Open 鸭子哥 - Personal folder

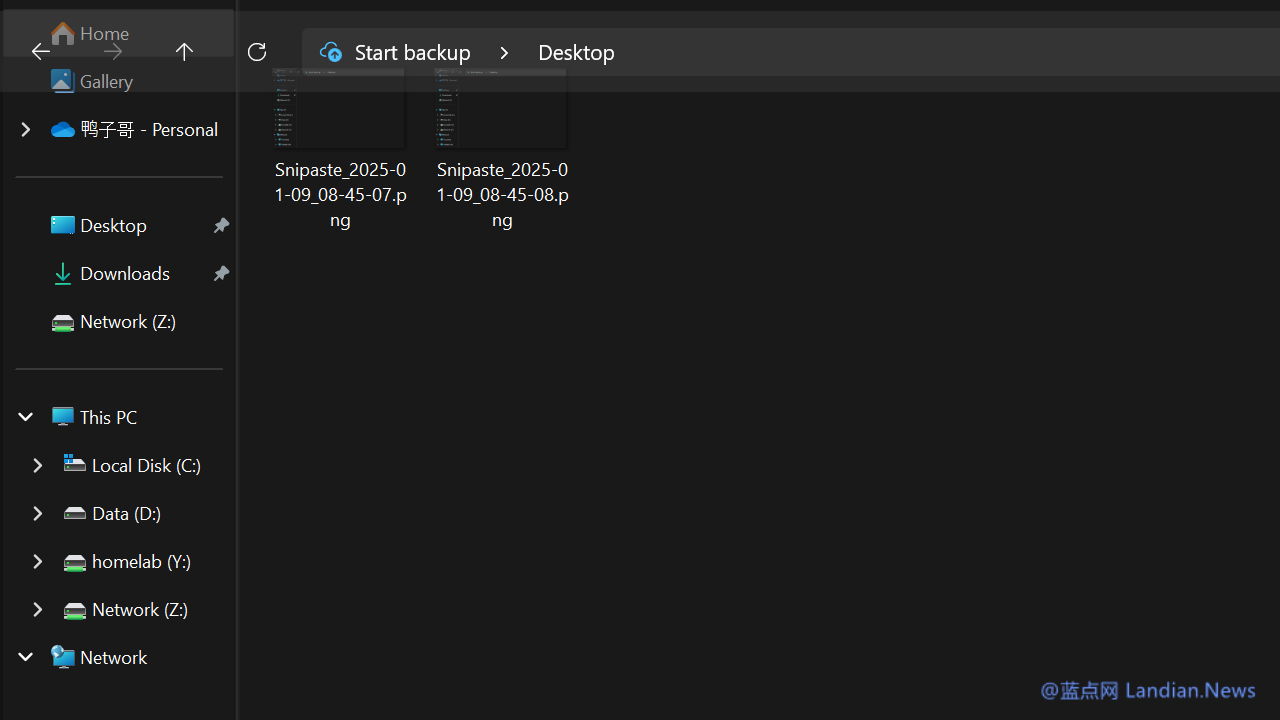(149, 129)
